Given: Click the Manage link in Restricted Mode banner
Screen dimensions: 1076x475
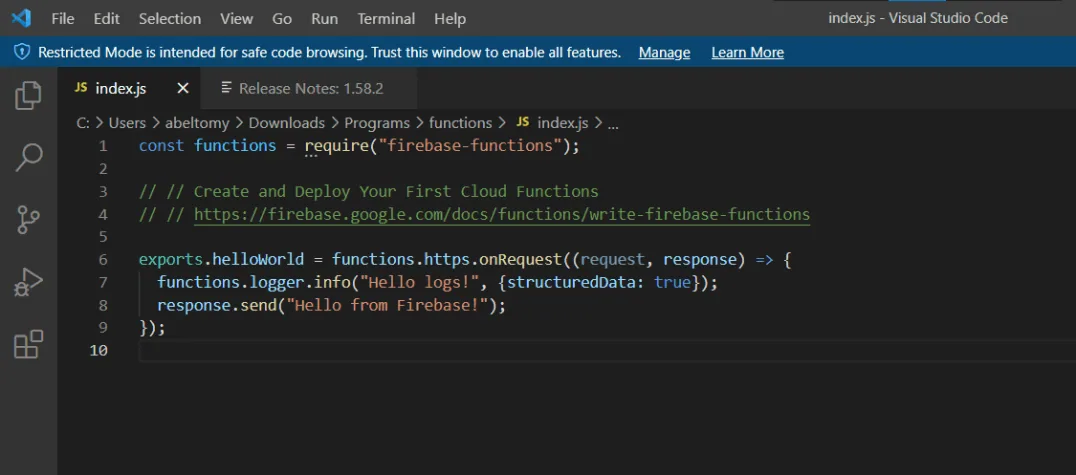Looking at the screenshot, I should [x=664, y=52].
